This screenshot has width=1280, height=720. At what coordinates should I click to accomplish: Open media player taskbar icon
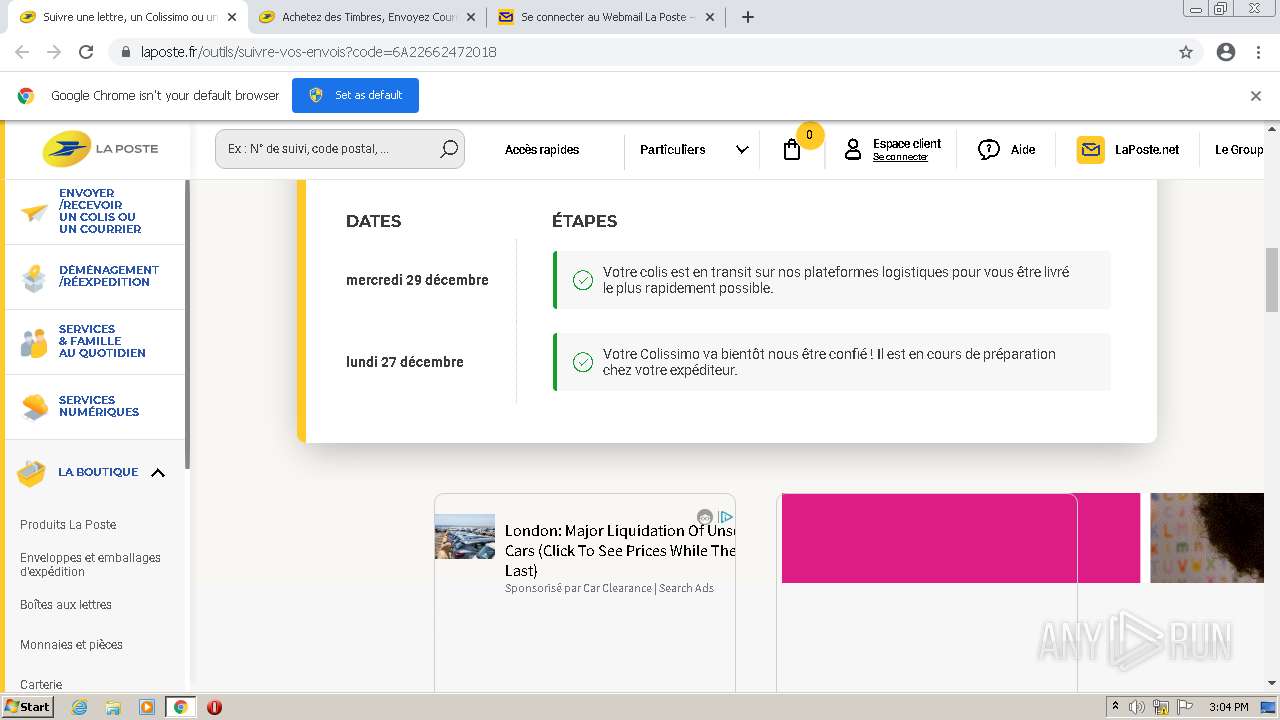147,707
